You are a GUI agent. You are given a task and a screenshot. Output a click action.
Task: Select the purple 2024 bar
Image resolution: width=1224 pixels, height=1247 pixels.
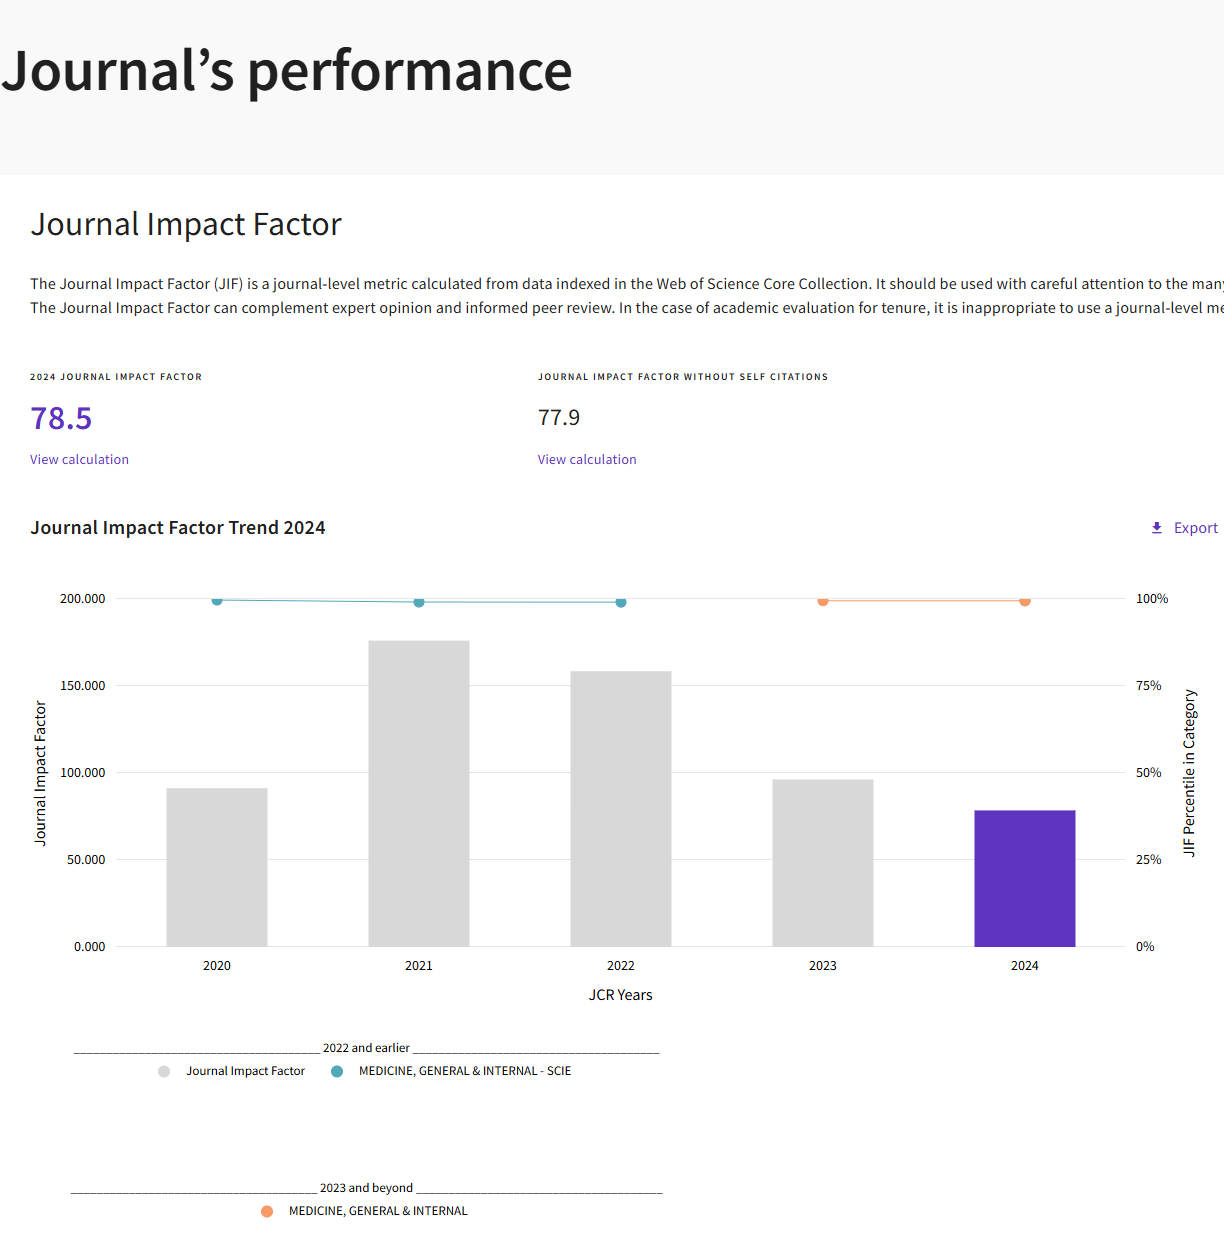[x=1025, y=878]
